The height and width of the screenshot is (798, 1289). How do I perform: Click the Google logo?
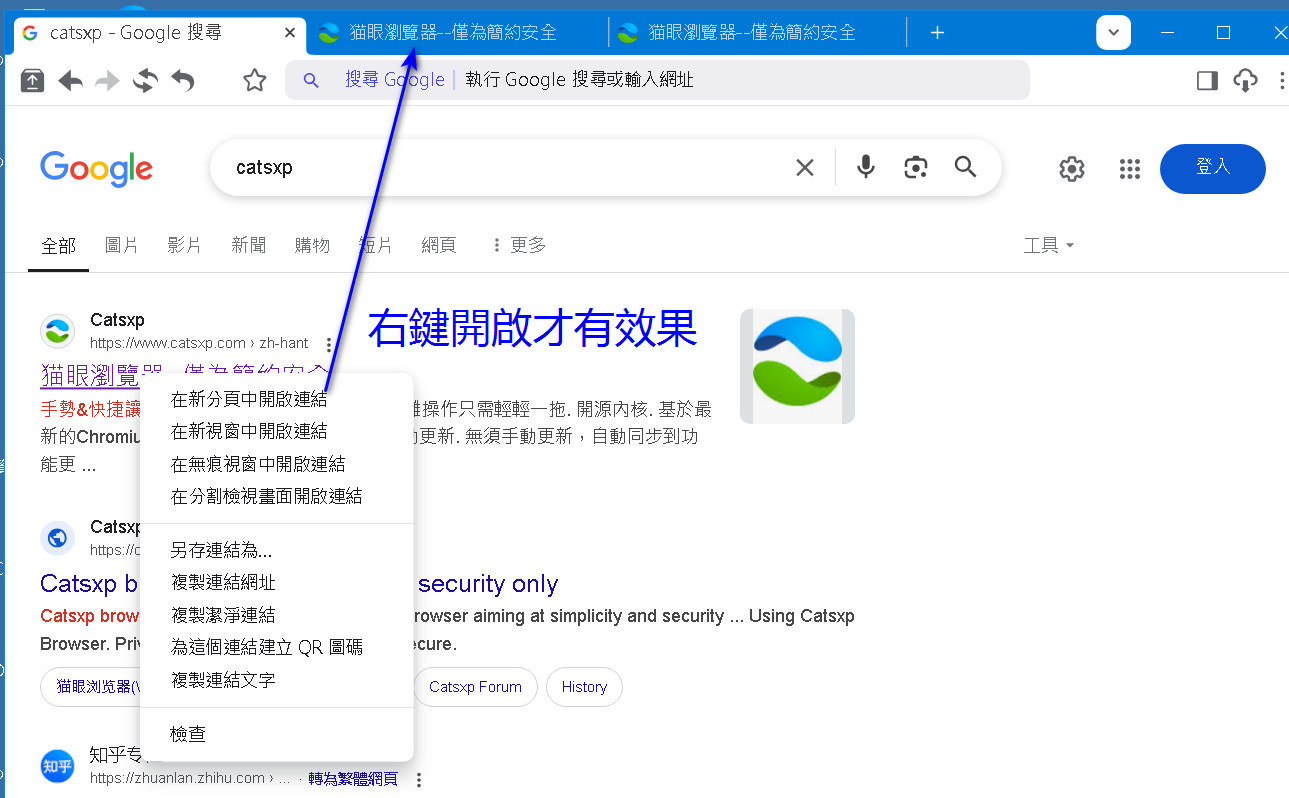pyautogui.click(x=97, y=169)
